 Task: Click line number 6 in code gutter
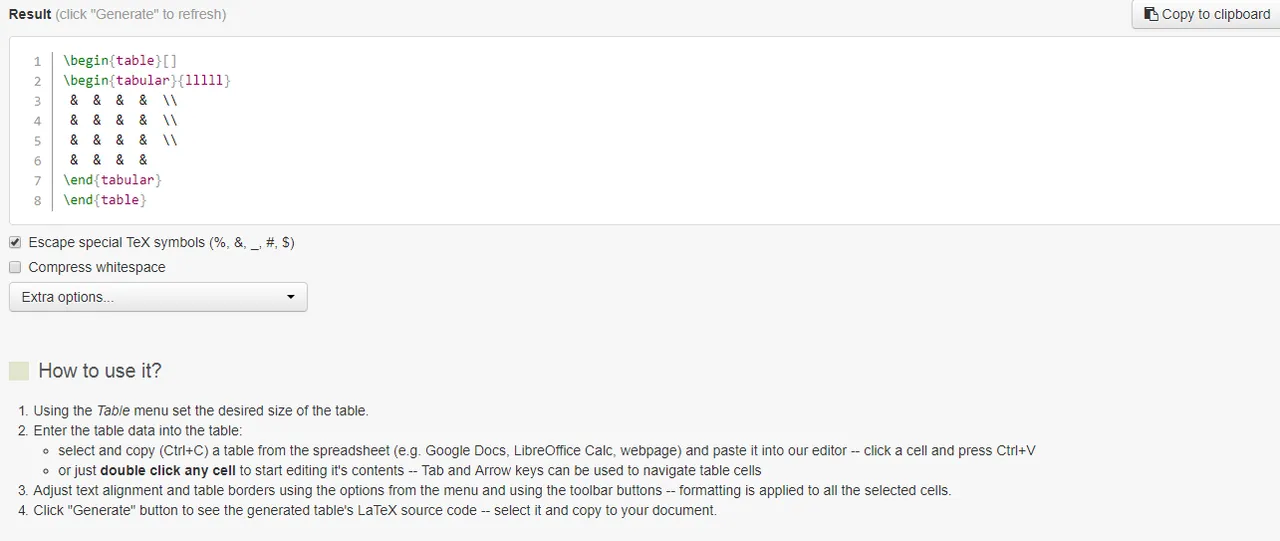click(x=38, y=161)
